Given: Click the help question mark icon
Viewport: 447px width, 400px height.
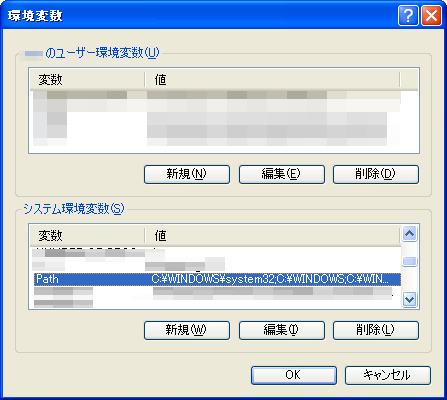Looking at the screenshot, I should click(x=408, y=15).
